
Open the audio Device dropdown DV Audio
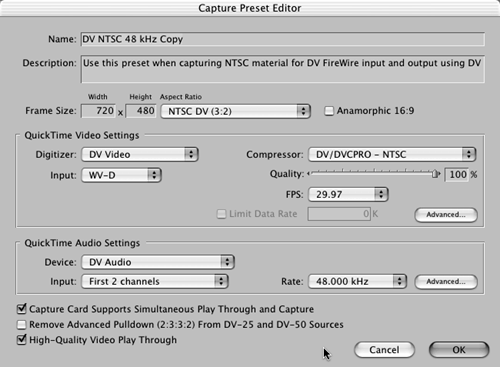(158, 262)
